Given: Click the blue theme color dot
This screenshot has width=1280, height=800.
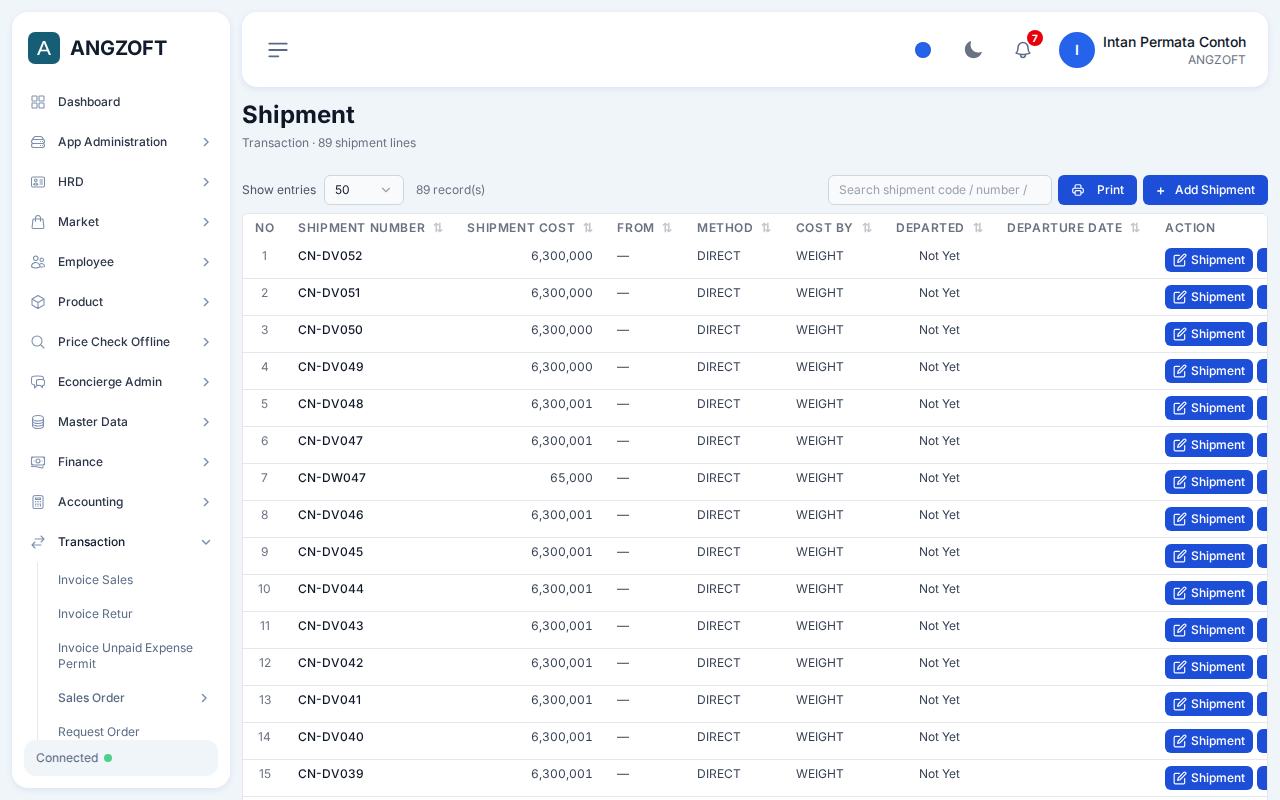Looking at the screenshot, I should [923, 50].
